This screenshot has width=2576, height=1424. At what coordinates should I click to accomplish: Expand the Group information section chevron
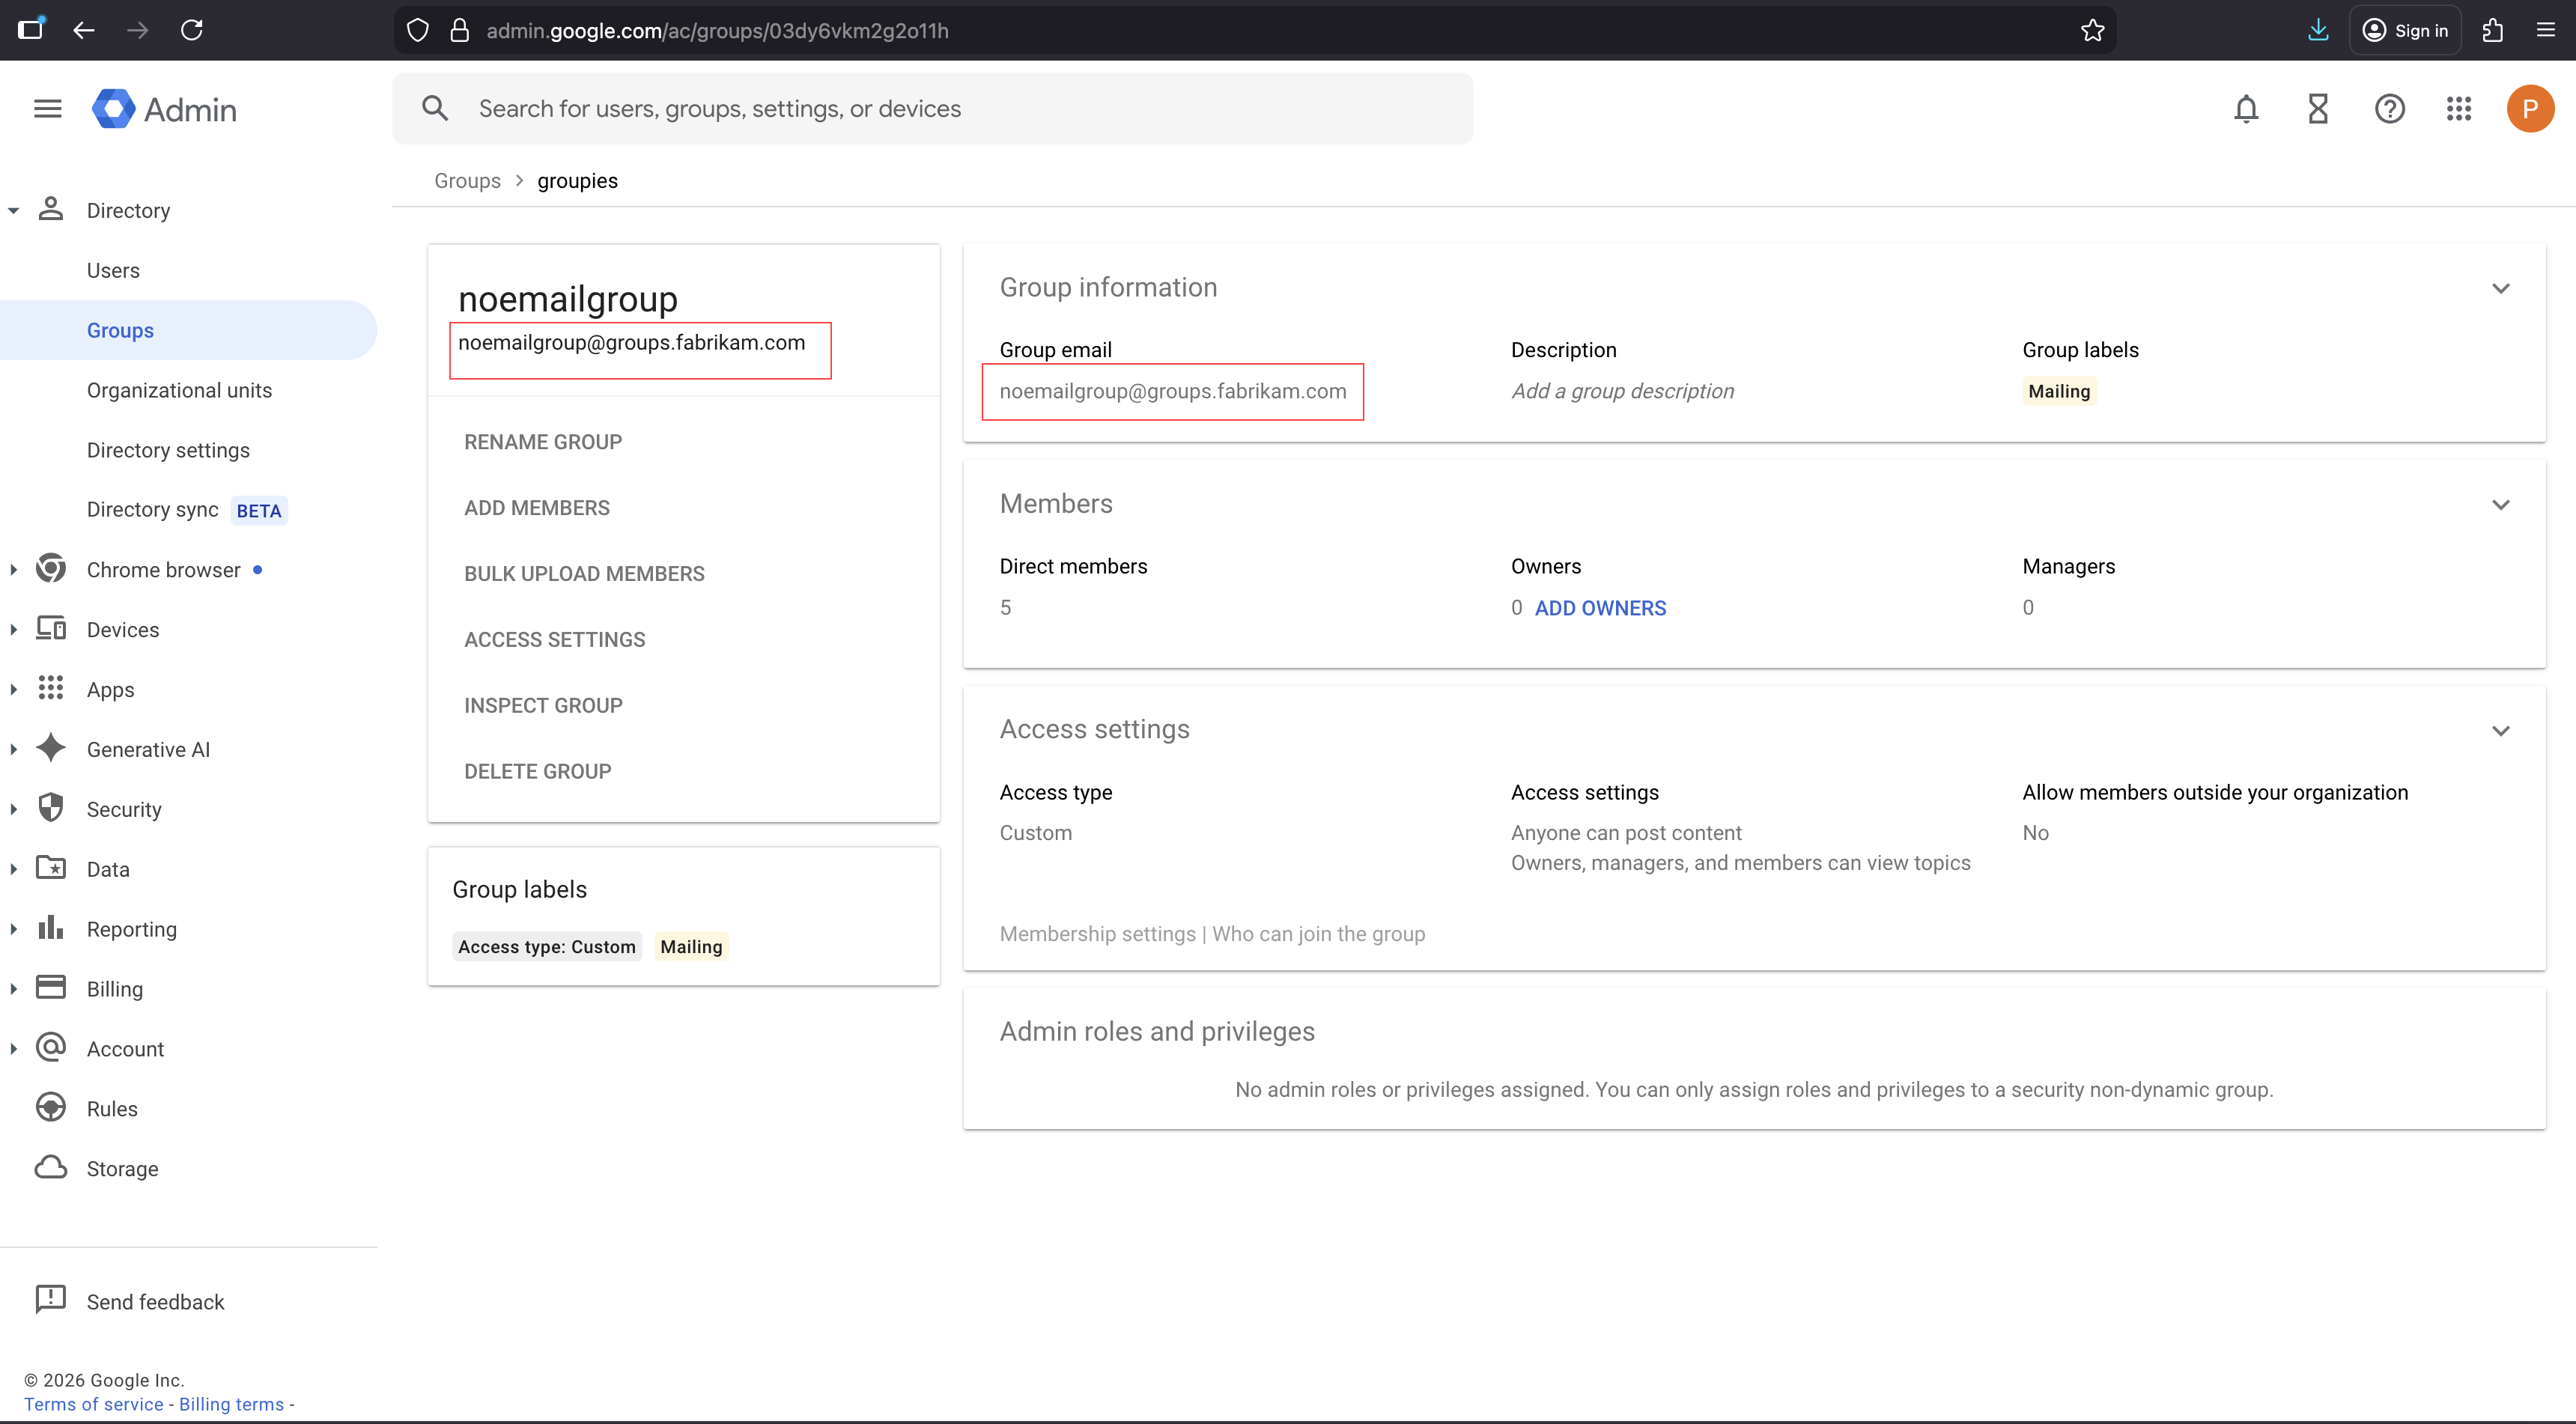[x=2500, y=288]
